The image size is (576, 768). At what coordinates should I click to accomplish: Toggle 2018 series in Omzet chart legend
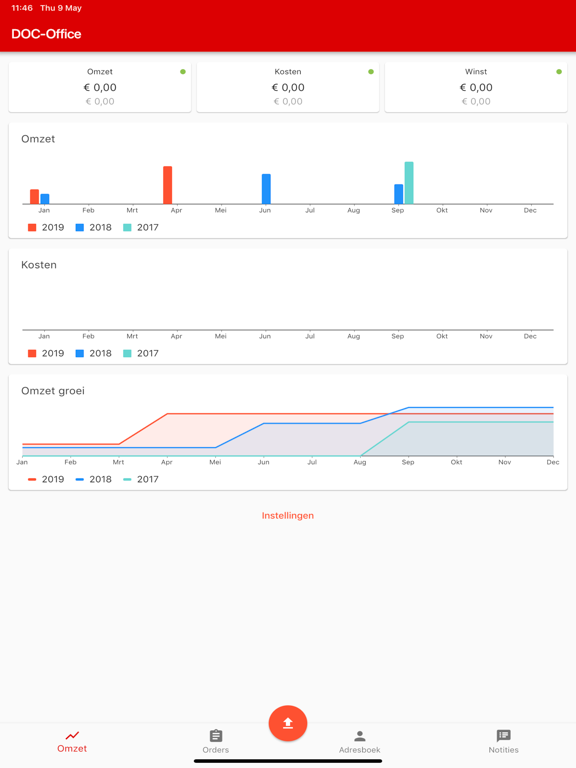[94, 227]
